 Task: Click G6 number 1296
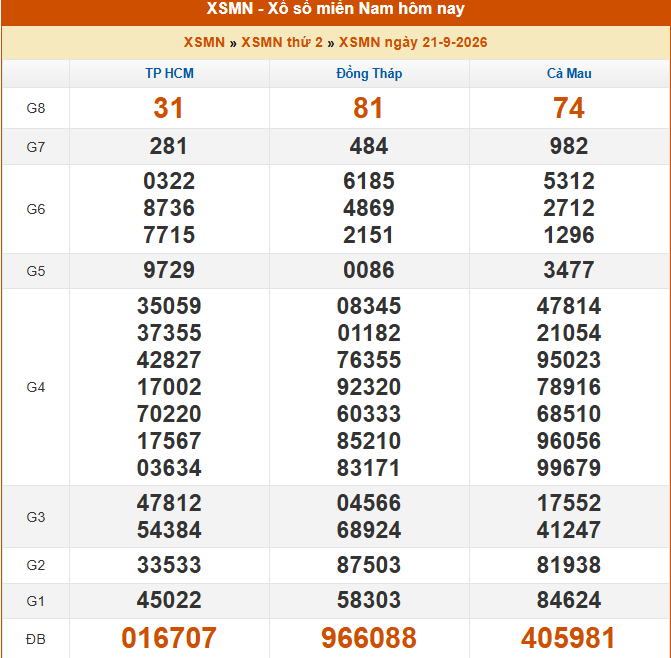pyautogui.click(x=569, y=235)
